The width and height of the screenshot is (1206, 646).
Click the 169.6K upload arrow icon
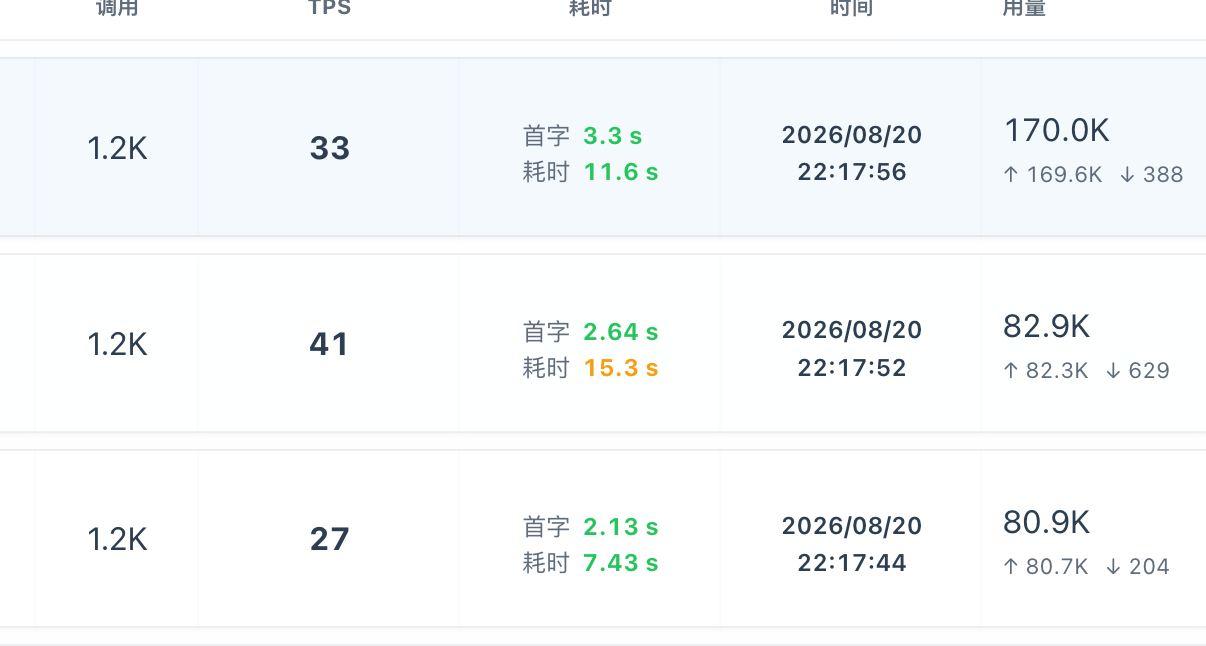pyautogui.click(x=1011, y=175)
